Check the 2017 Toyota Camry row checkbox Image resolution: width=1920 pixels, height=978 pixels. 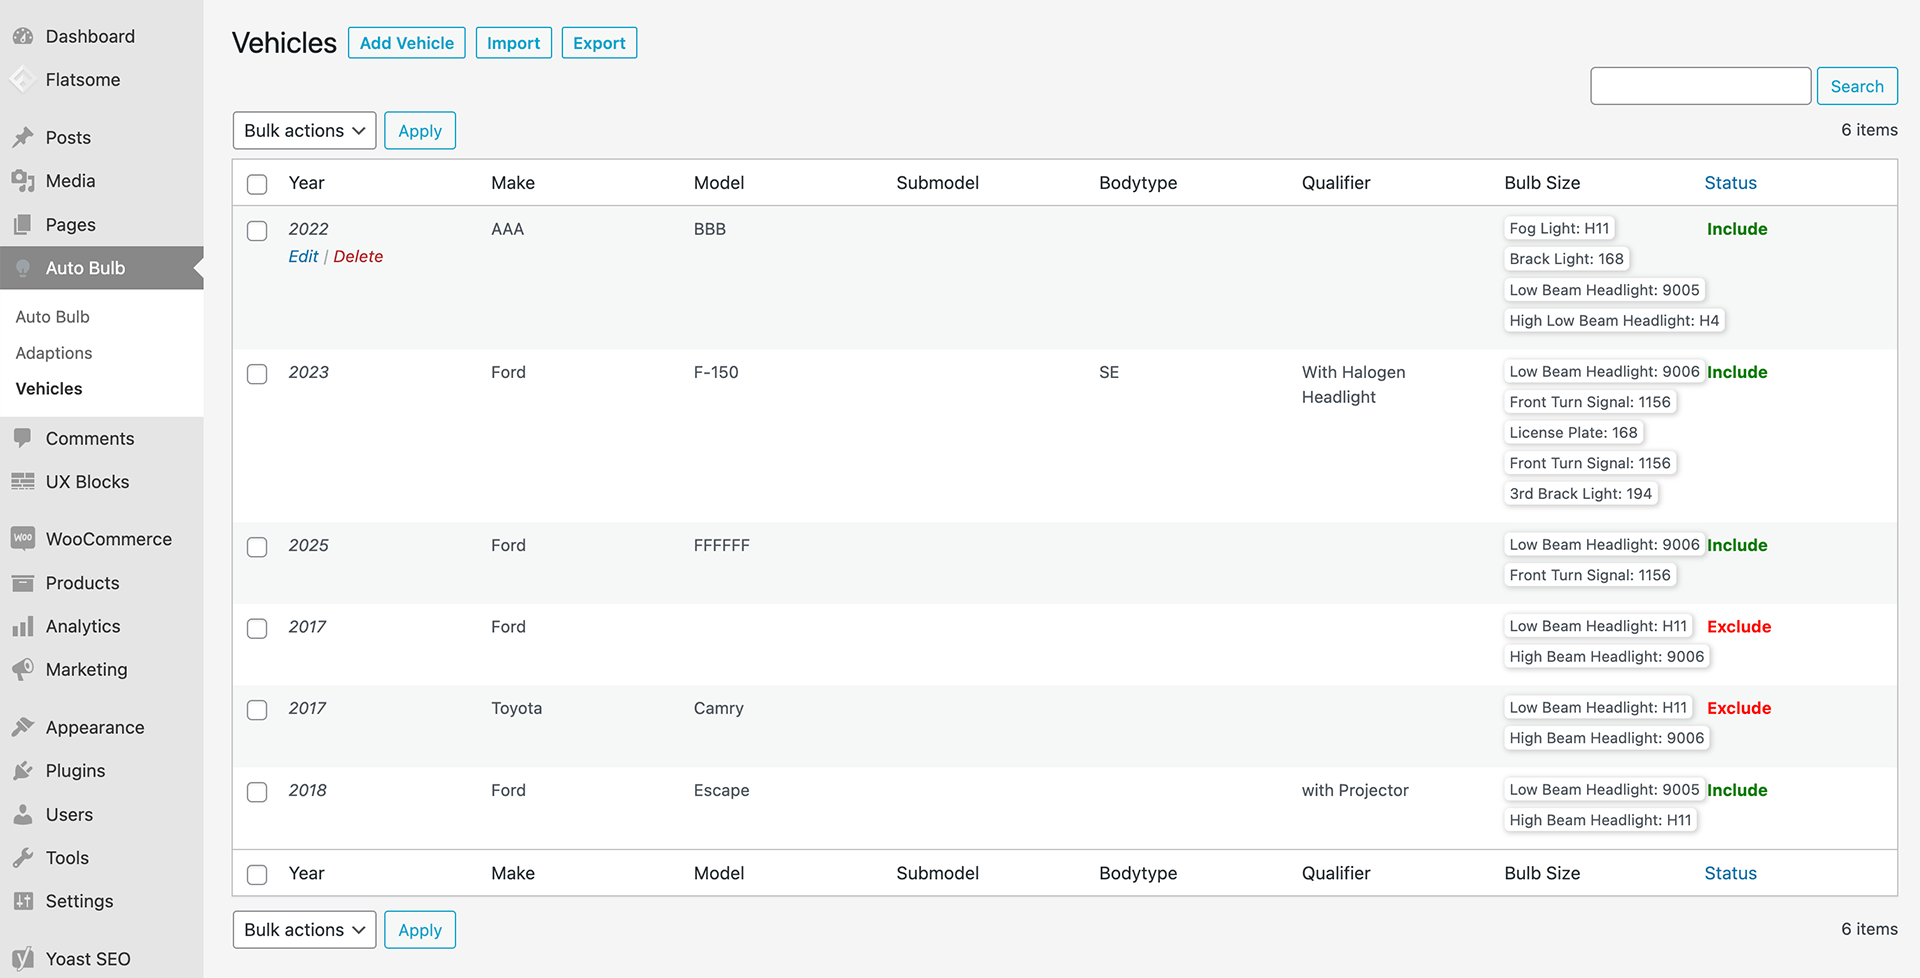(257, 710)
